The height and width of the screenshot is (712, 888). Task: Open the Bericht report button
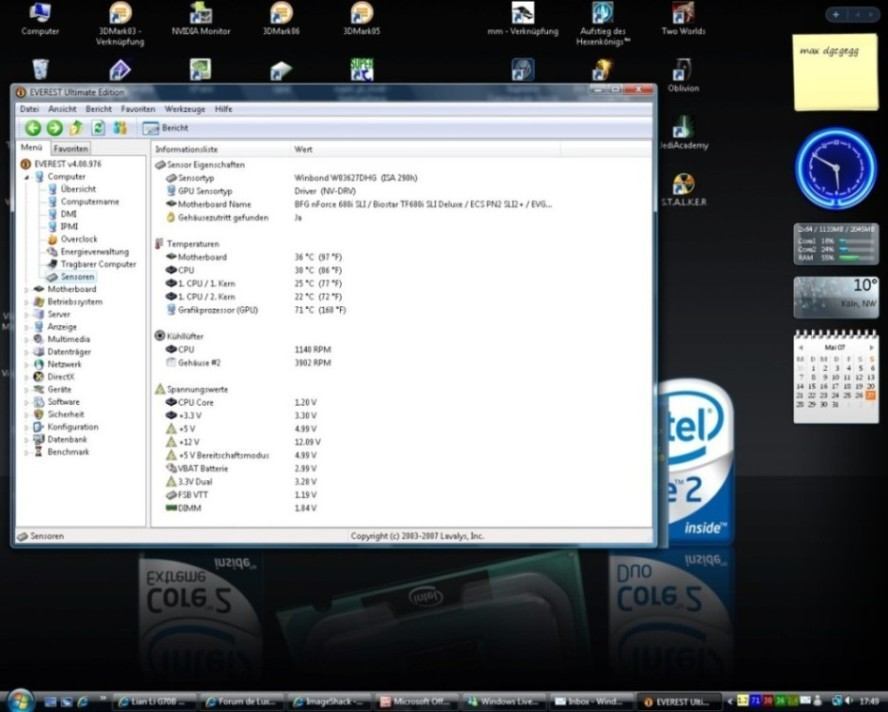click(x=165, y=128)
